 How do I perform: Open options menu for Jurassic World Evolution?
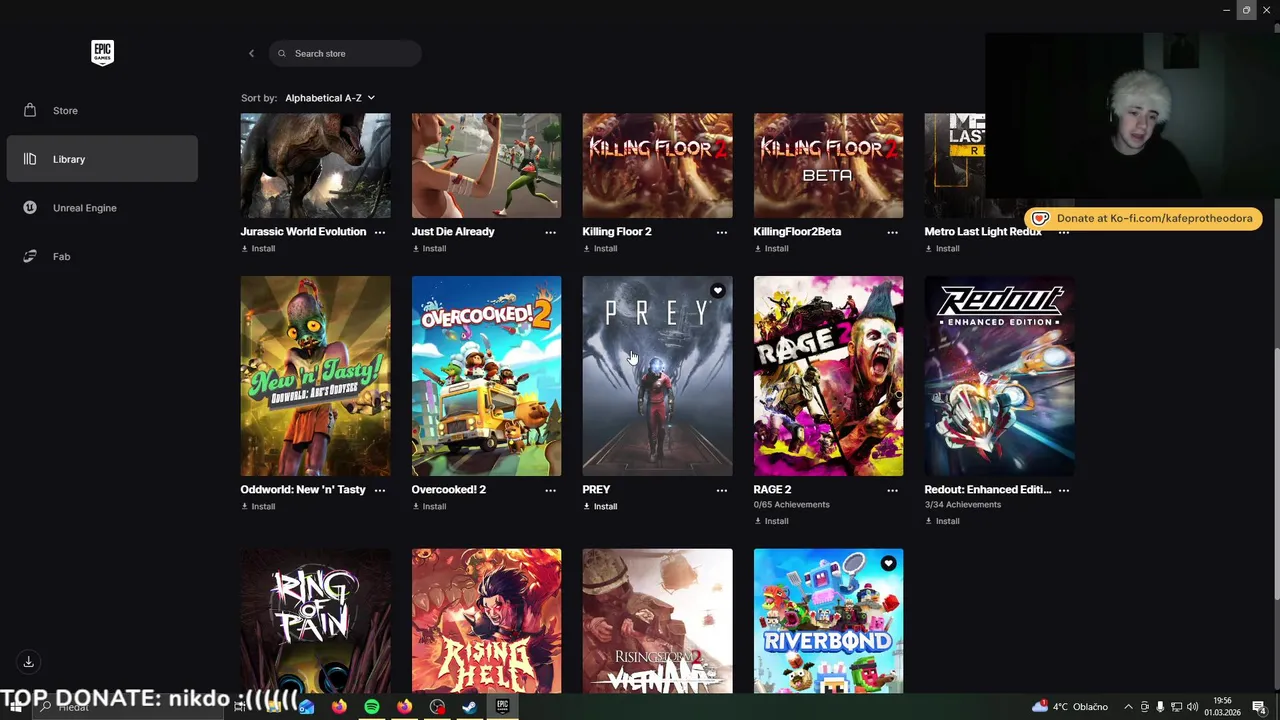pyautogui.click(x=379, y=232)
